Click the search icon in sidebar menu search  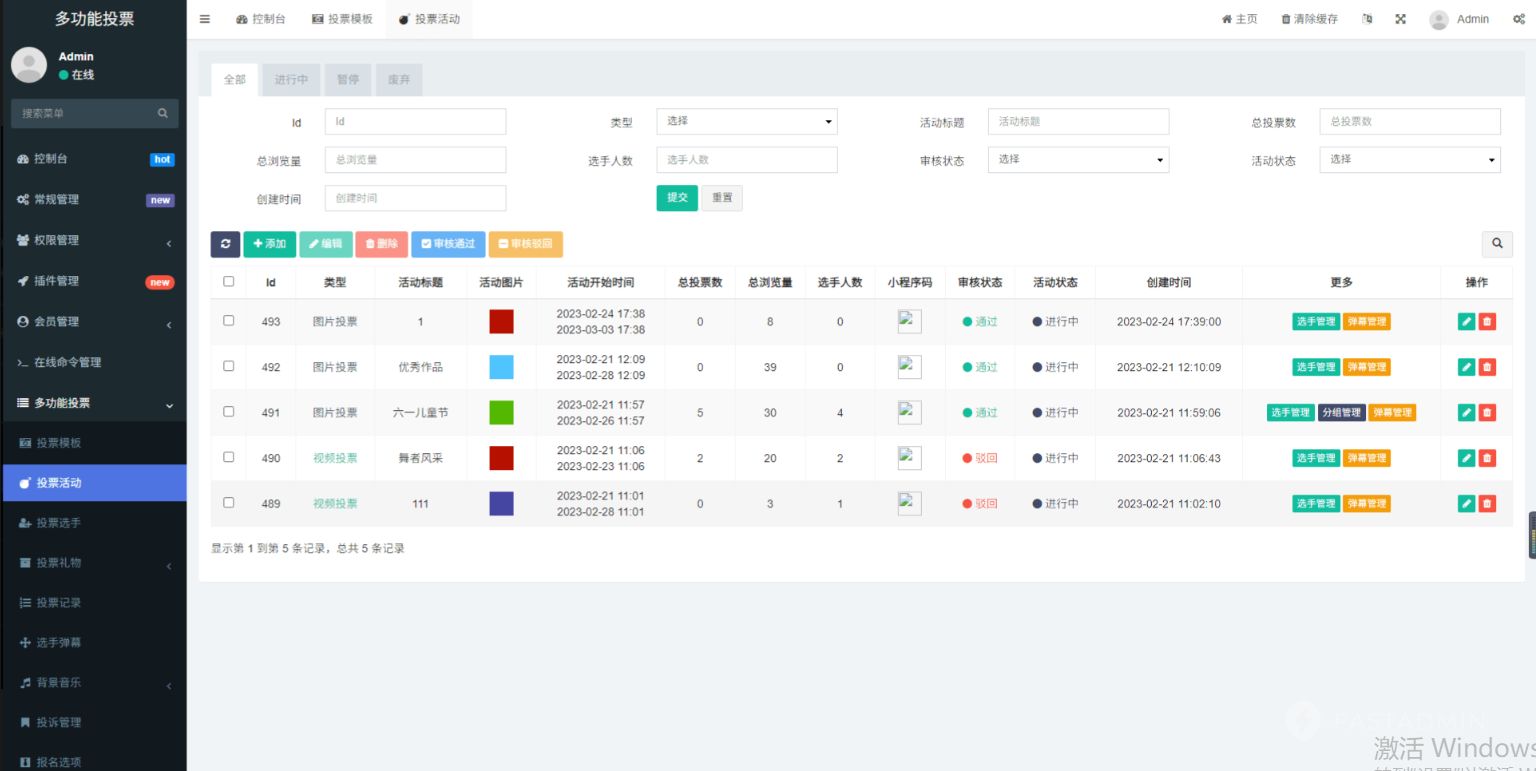click(163, 114)
